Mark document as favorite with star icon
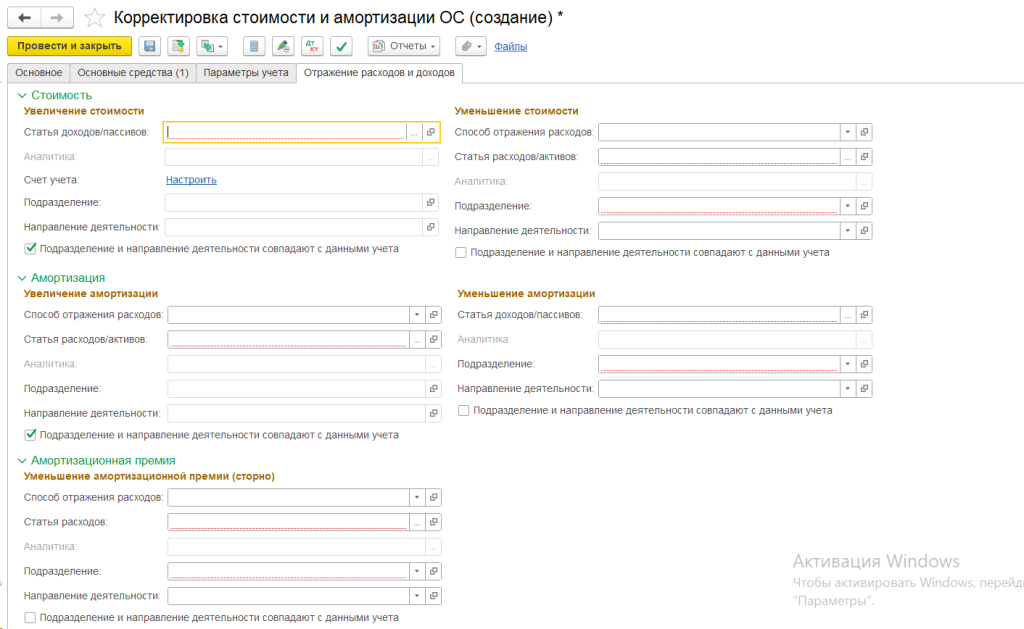Image resolution: width=1024 pixels, height=629 pixels. pos(93,18)
